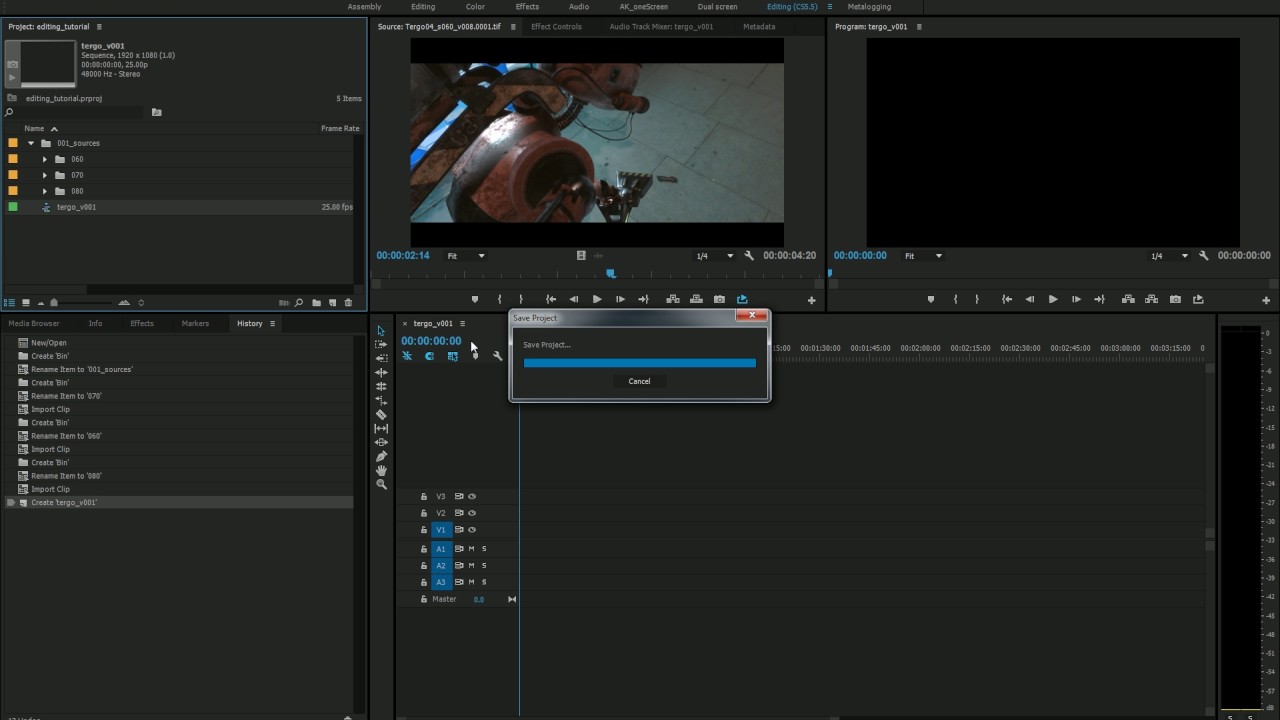1280x720 pixels.
Task: Choose the Track Select Forward tool
Action: 381,344
